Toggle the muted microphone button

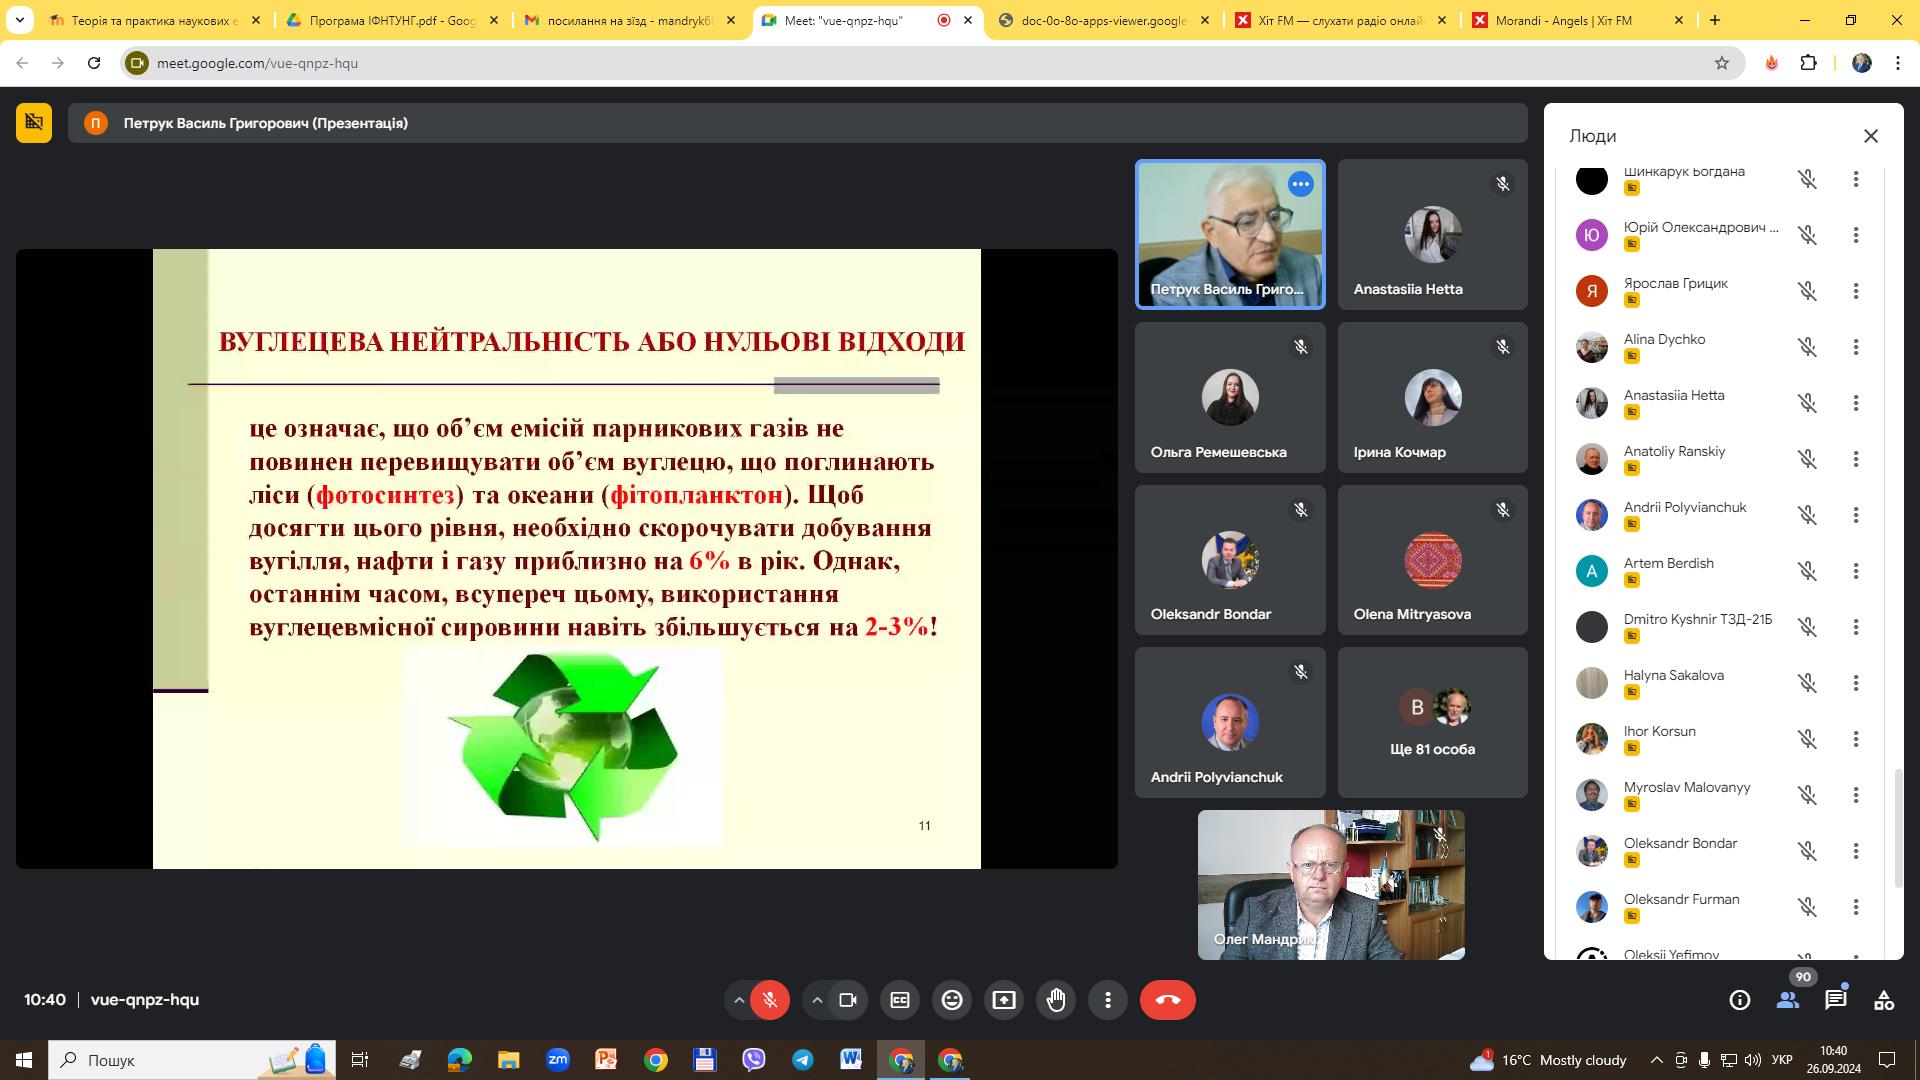click(770, 1000)
